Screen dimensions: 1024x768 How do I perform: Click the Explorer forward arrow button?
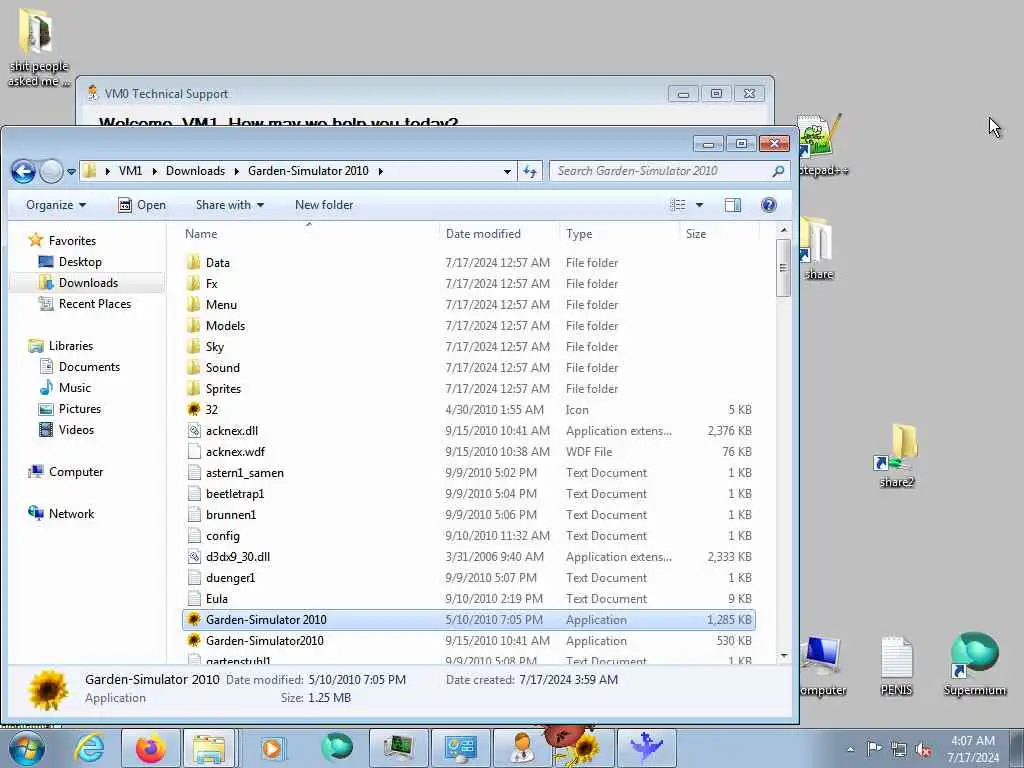tap(51, 172)
